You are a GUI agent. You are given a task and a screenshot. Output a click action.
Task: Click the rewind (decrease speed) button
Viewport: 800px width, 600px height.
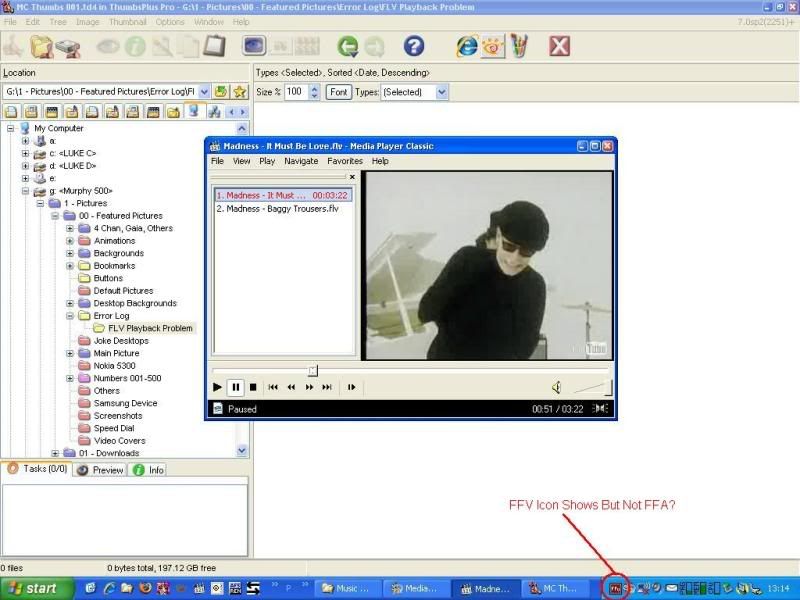(291, 387)
